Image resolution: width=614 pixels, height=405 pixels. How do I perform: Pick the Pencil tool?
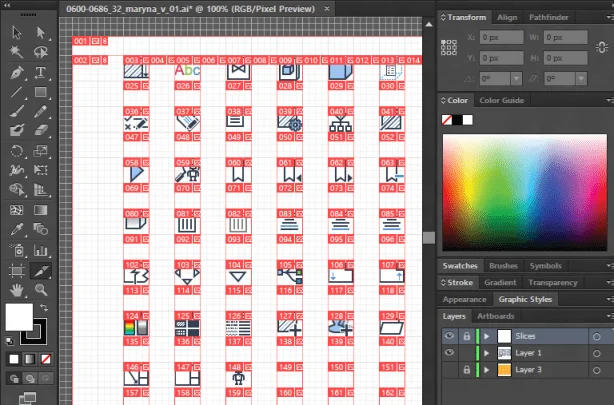(40, 112)
